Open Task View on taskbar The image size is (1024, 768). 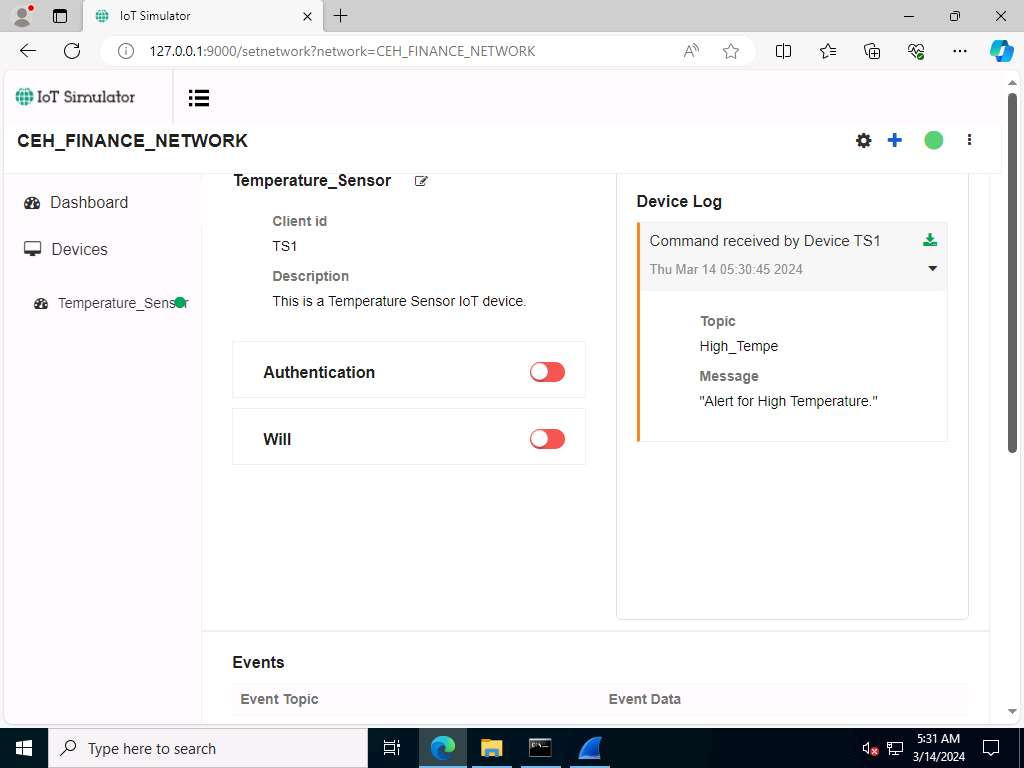click(x=392, y=748)
